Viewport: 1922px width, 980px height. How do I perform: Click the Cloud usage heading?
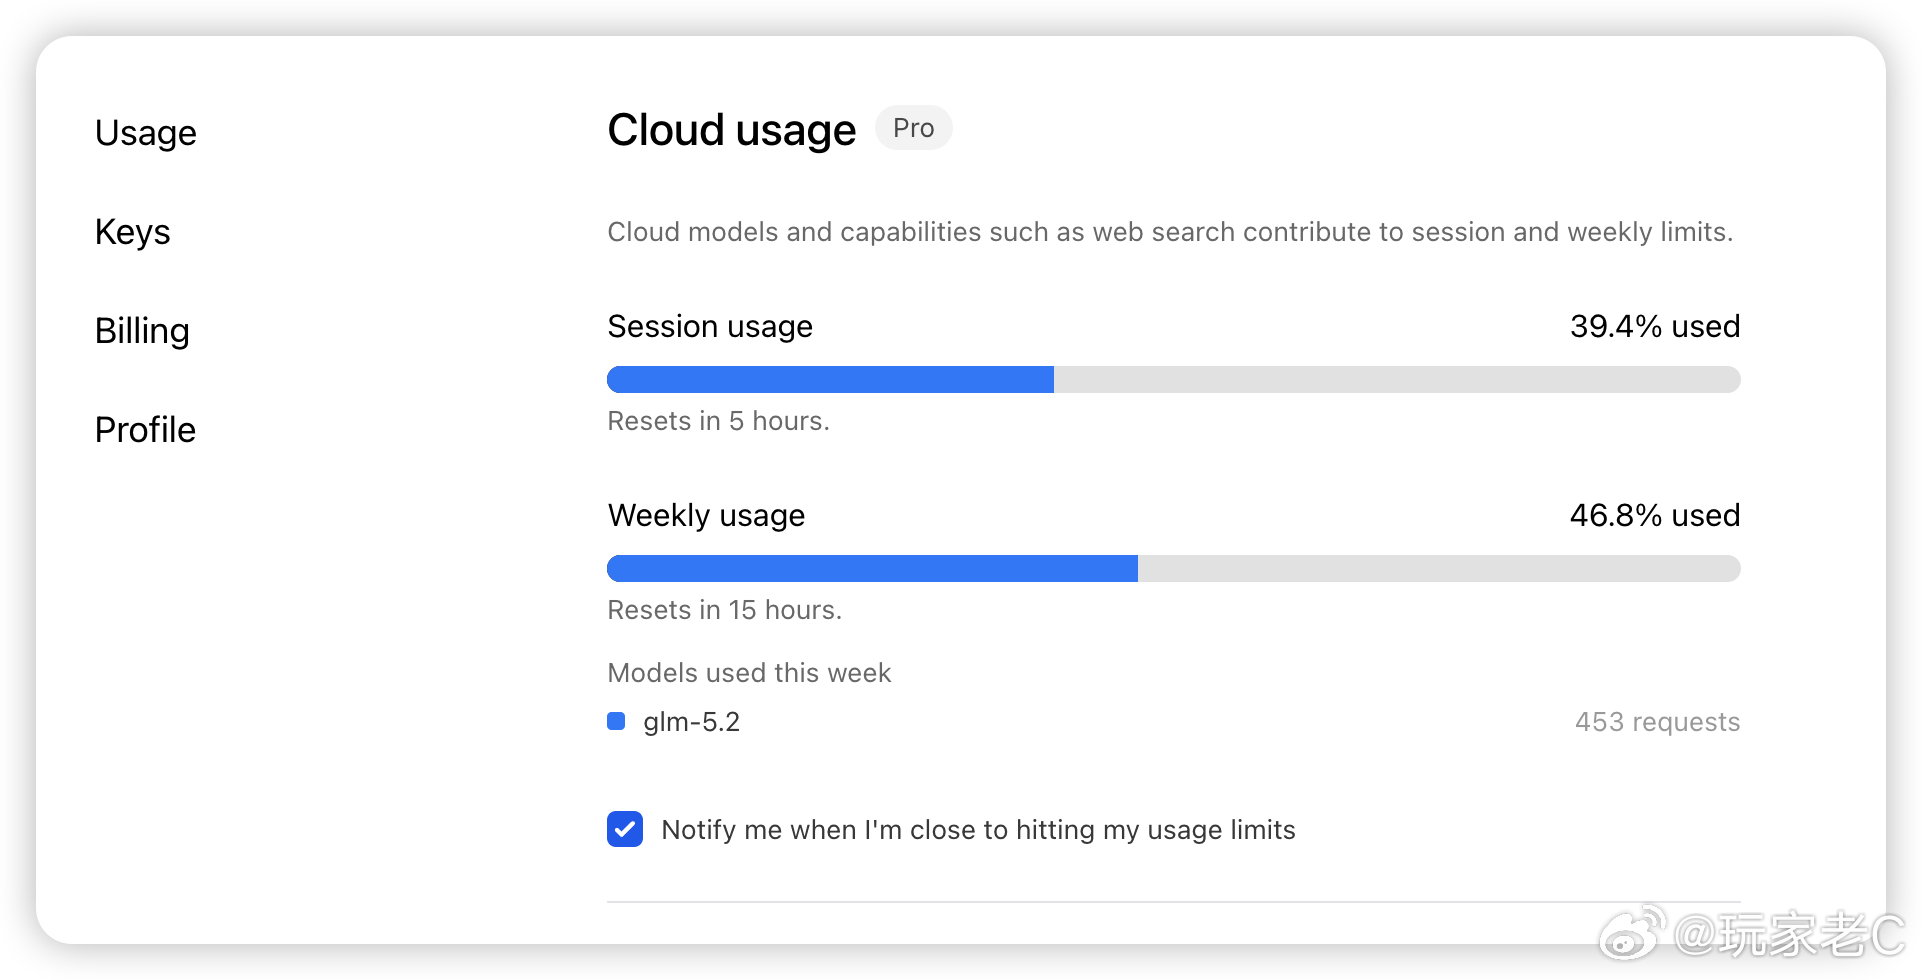point(732,130)
